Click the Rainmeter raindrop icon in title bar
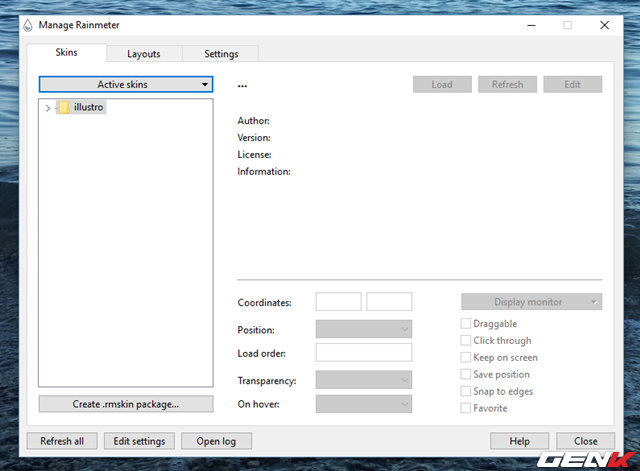The image size is (640, 471). (28, 25)
